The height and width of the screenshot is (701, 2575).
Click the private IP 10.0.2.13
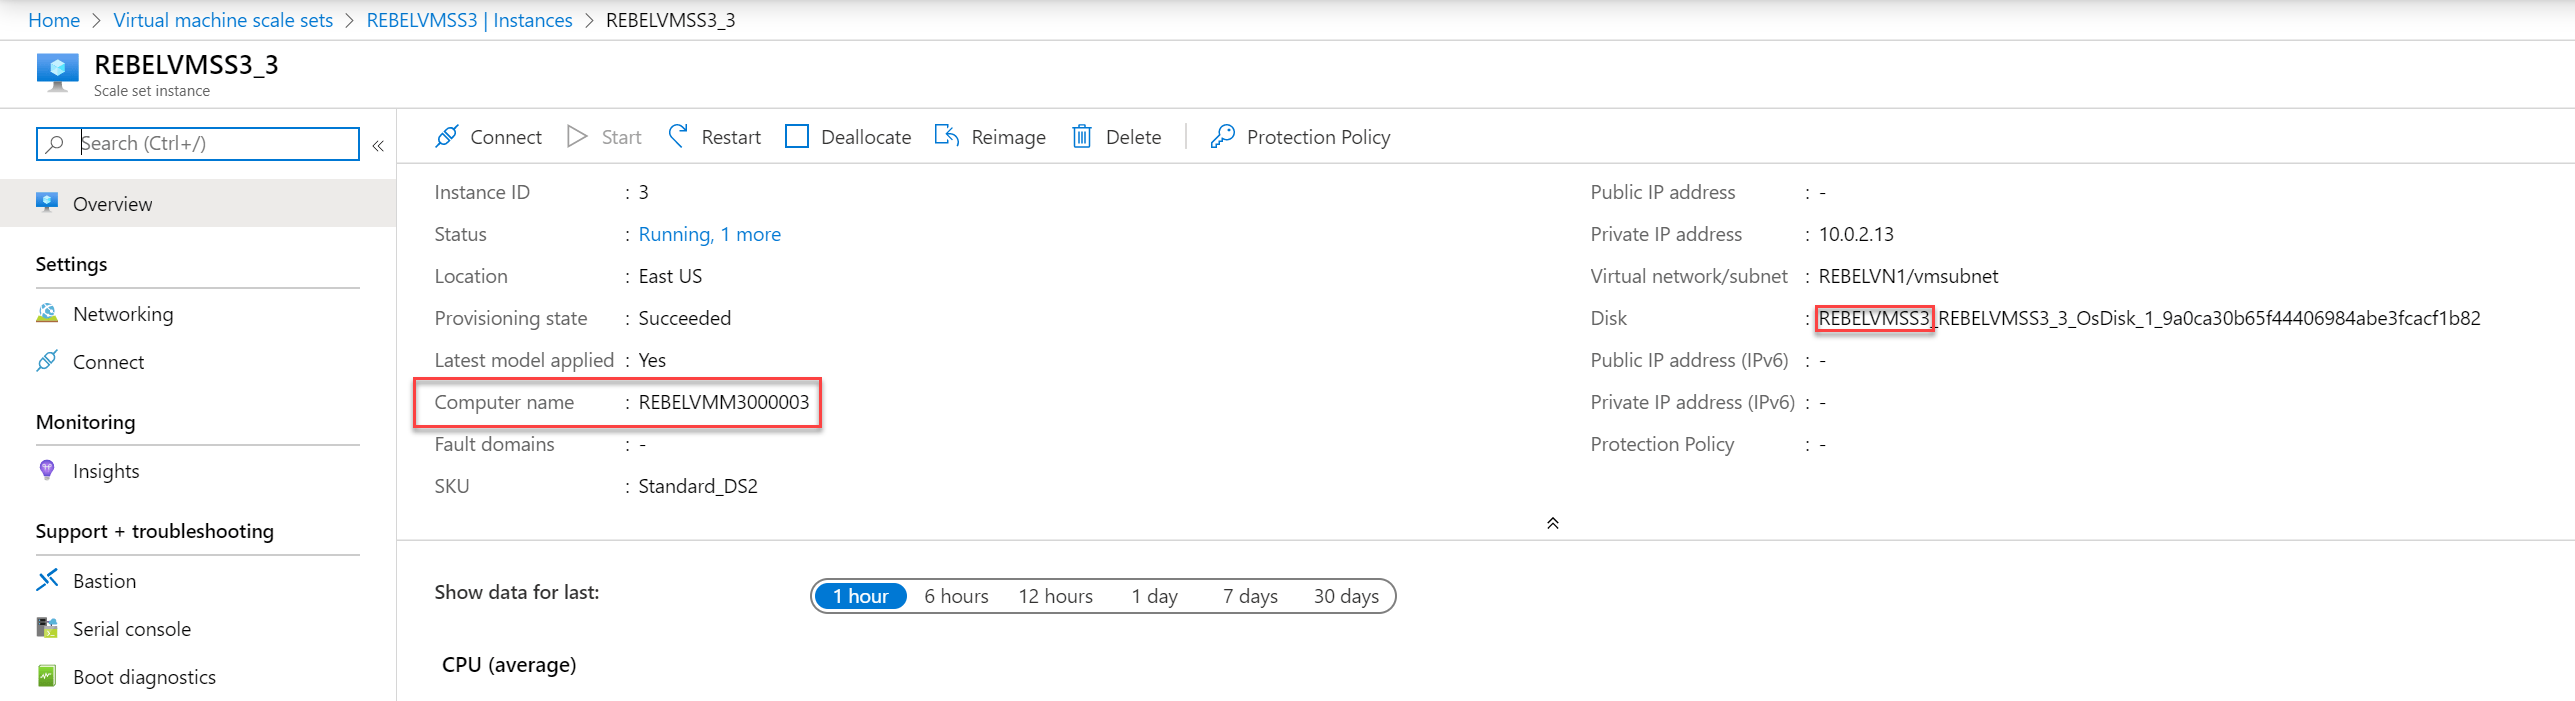coord(1856,234)
